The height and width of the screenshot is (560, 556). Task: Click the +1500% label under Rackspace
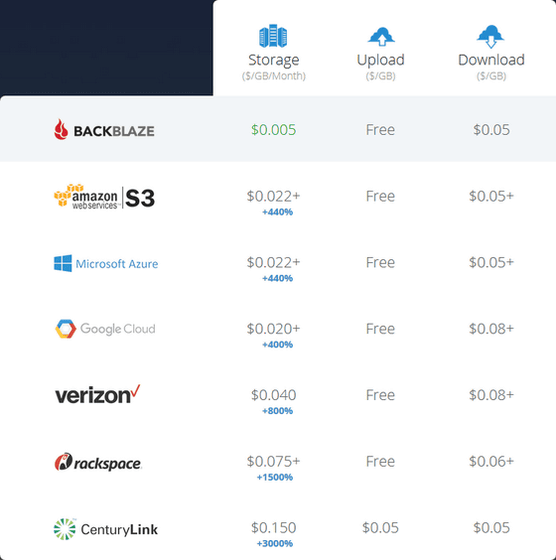click(275, 477)
